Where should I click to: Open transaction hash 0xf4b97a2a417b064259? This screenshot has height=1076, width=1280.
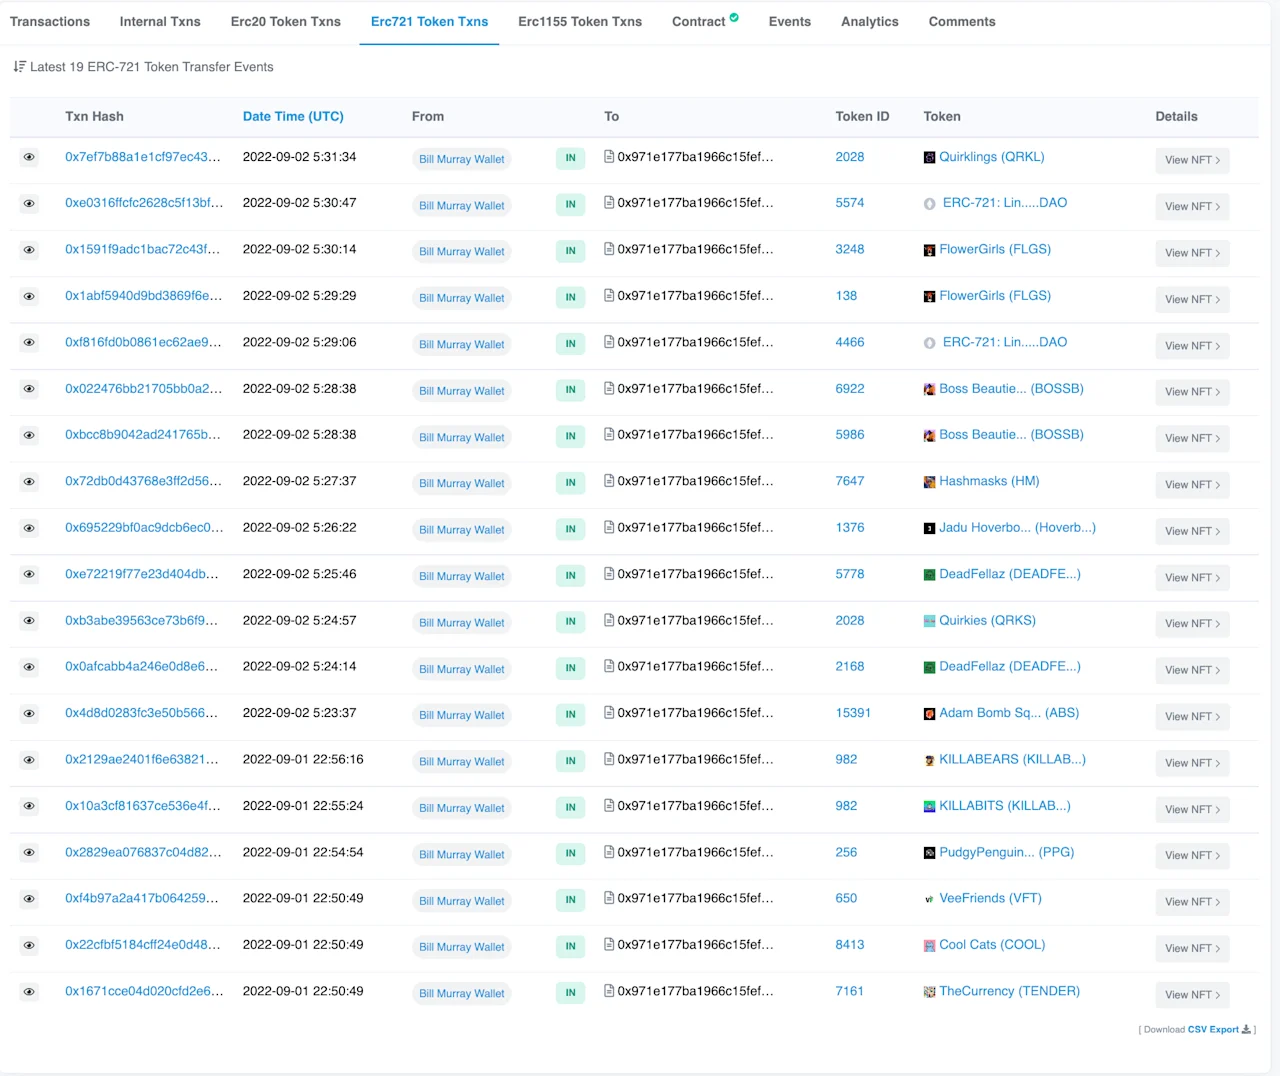pyautogui.click(x=141, y=899)
